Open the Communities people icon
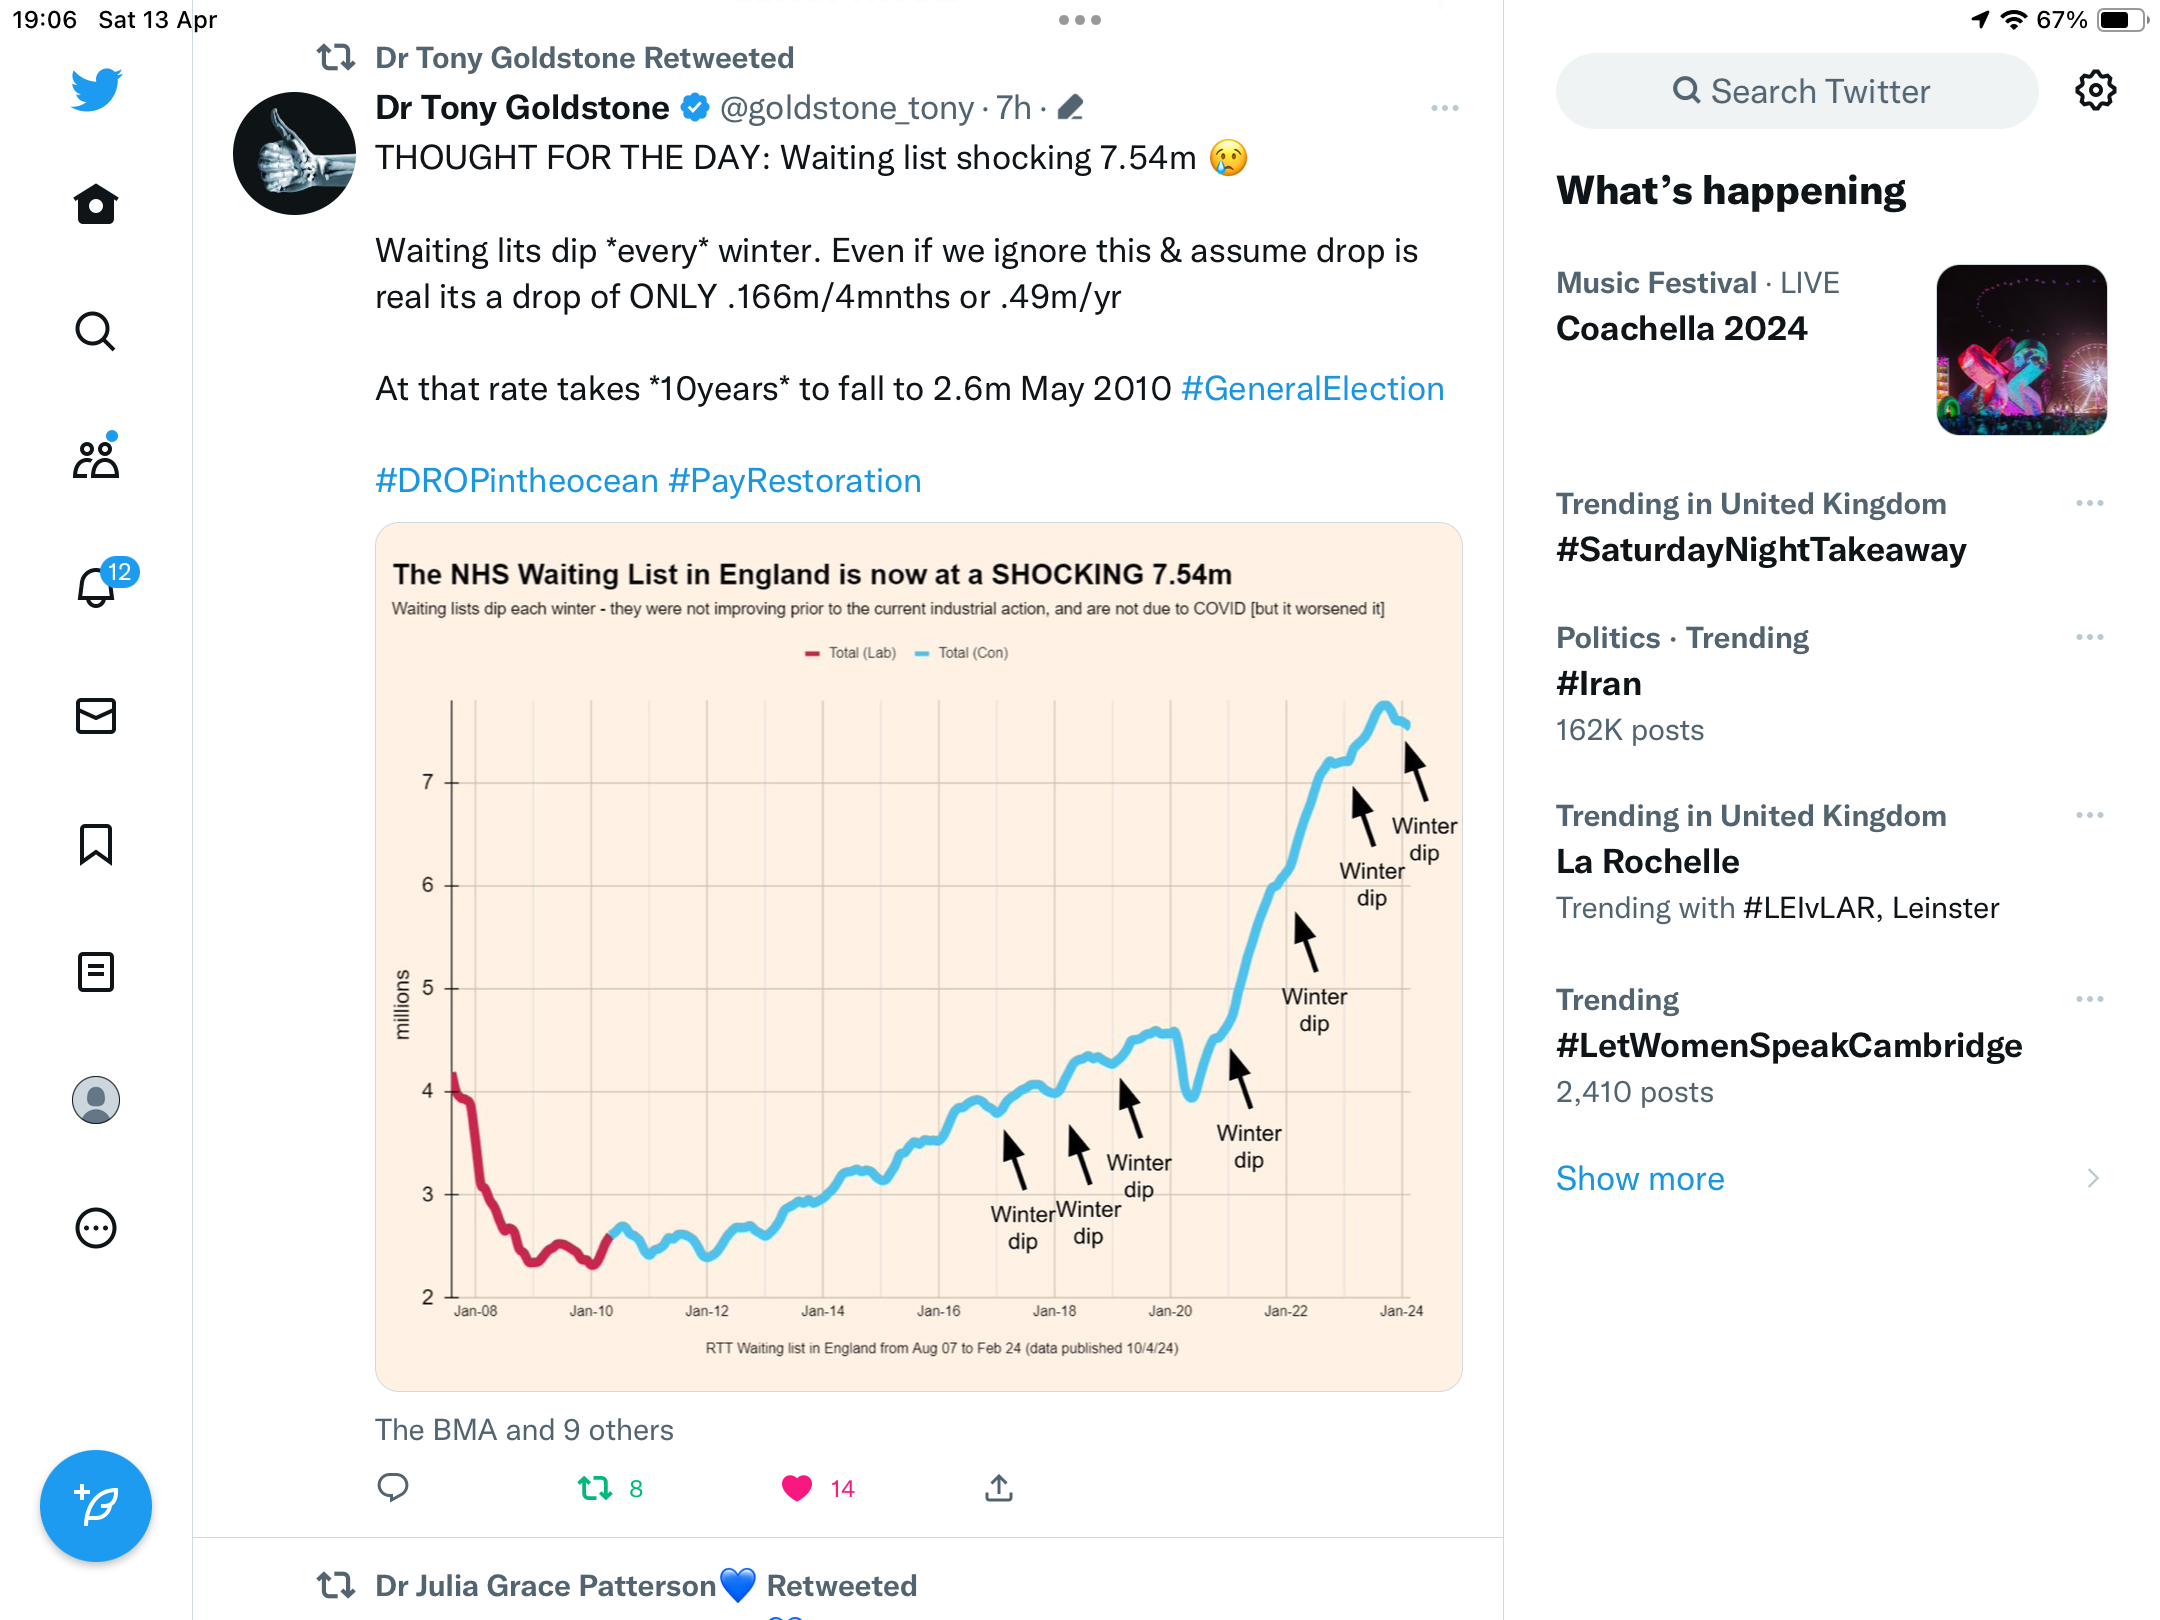This screenshot has height=1620, width=2160. (96, 458)
